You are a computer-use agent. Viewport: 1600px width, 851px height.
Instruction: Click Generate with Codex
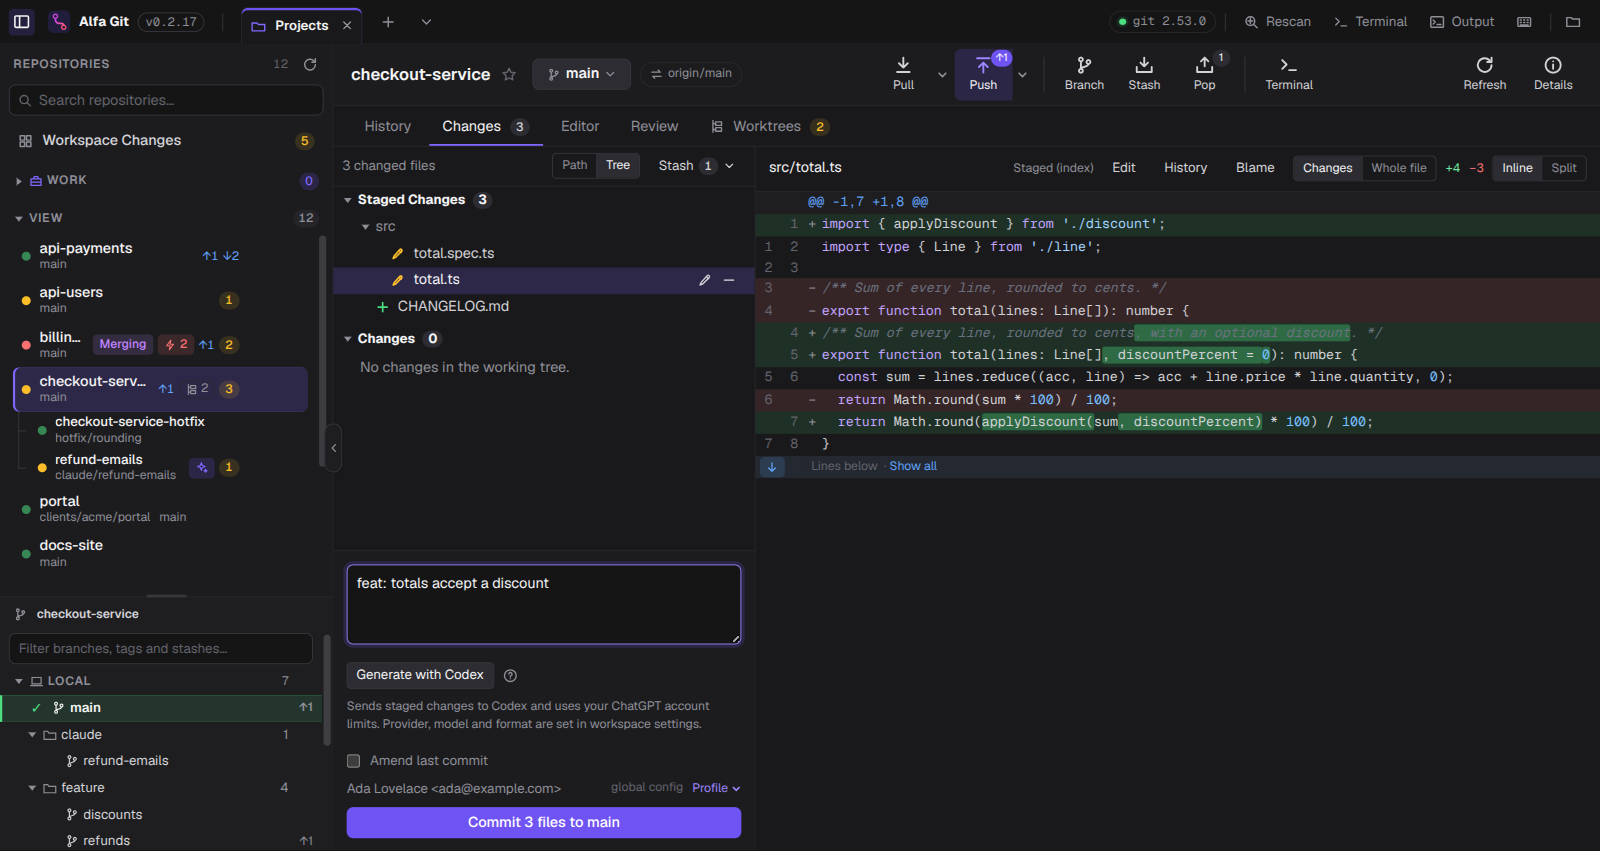pyautogui.click(x=420, y=675)
